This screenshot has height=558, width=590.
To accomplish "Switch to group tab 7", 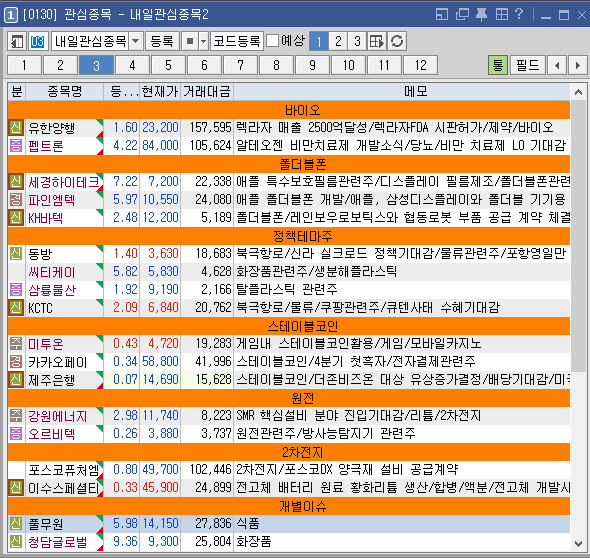I will 240,65.
